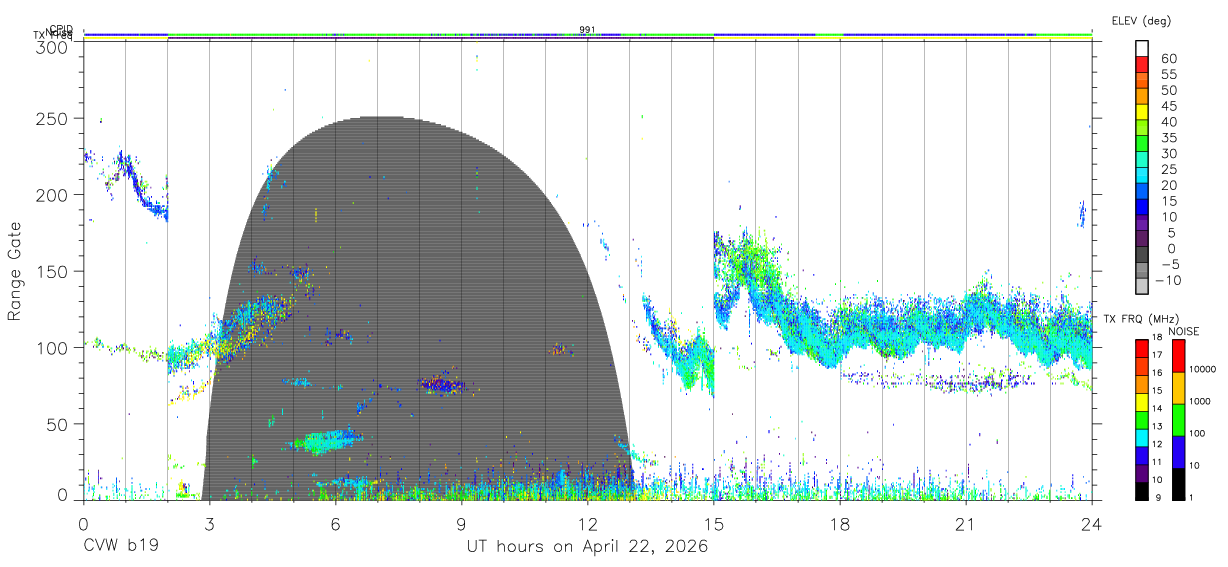This screenshot has width=1228, height=567.
Task: Select the yellow 14–15 MHz TX FRQ color segment
Action: (x=1142, y=400)
